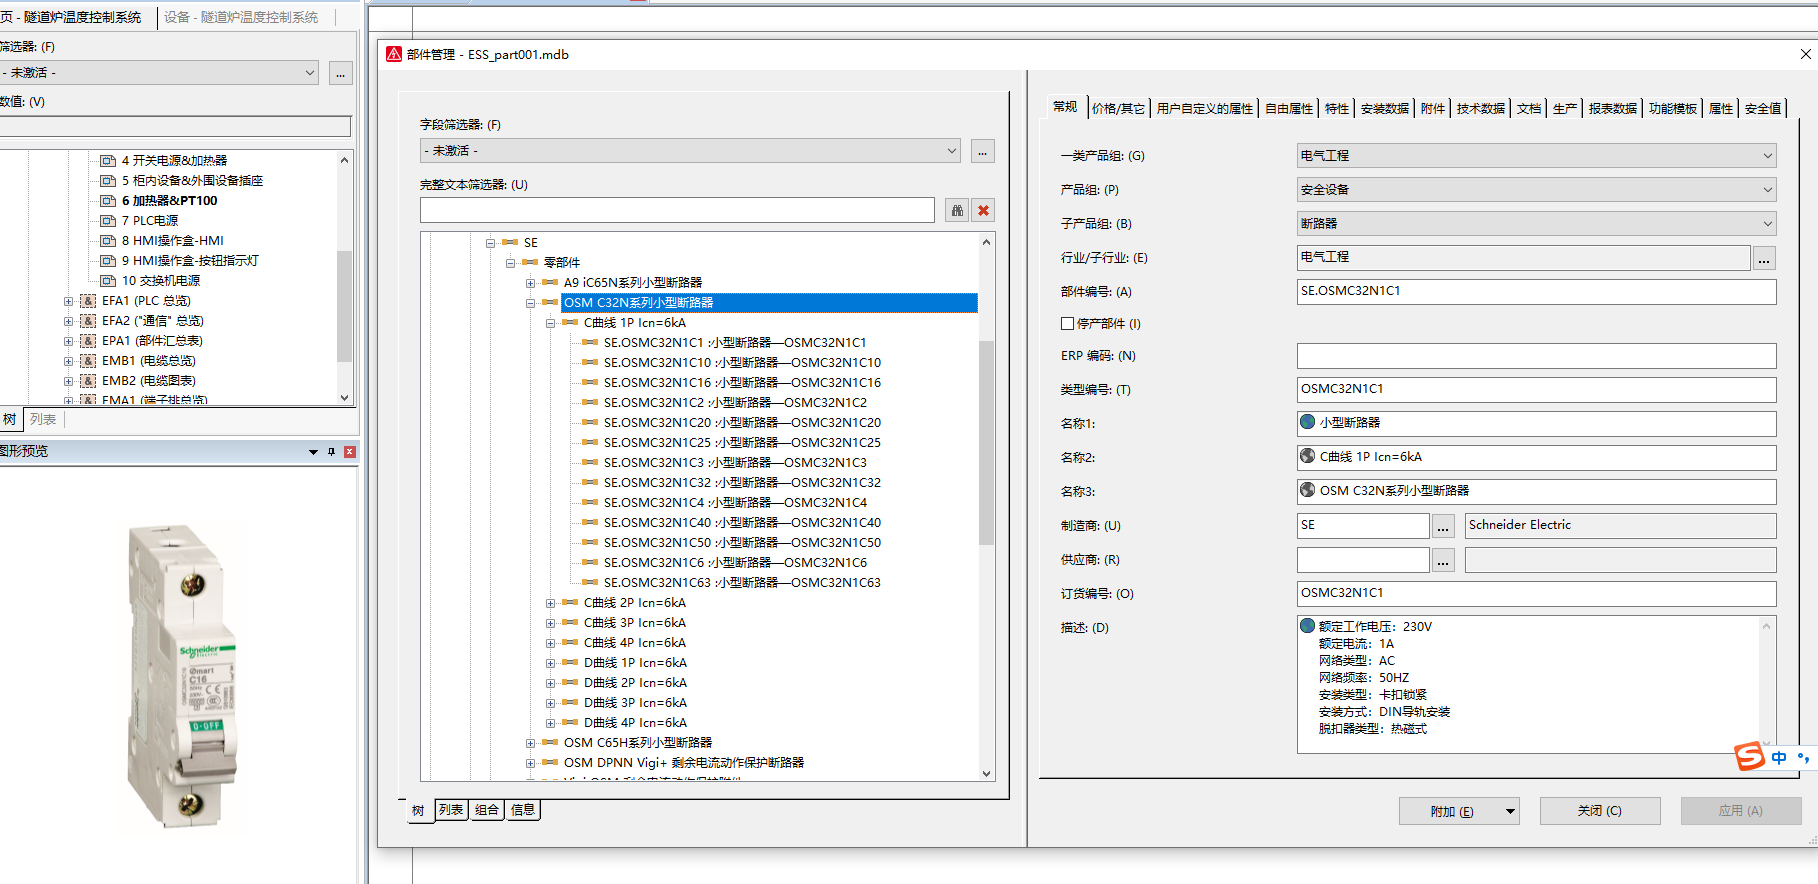Open the 子产品组 断路器 dropdown
This screenshot has height=884, width=1818.
[x=1766, y=224]
